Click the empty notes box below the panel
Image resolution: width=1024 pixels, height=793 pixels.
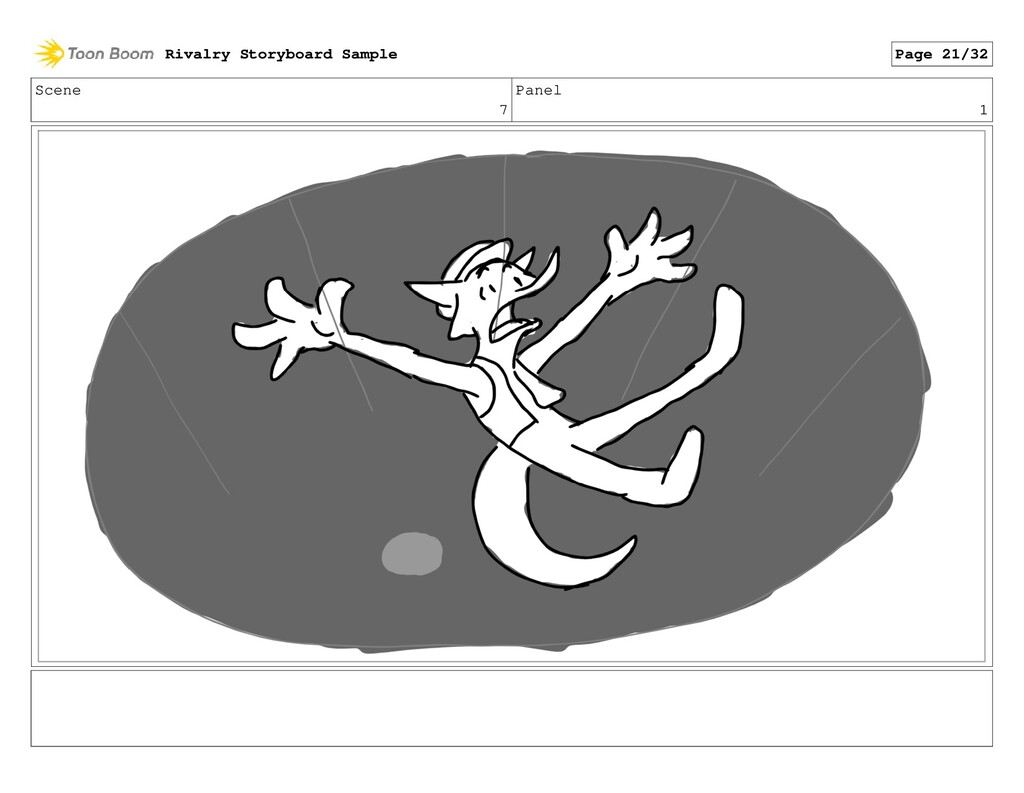[x=511, y=708]
